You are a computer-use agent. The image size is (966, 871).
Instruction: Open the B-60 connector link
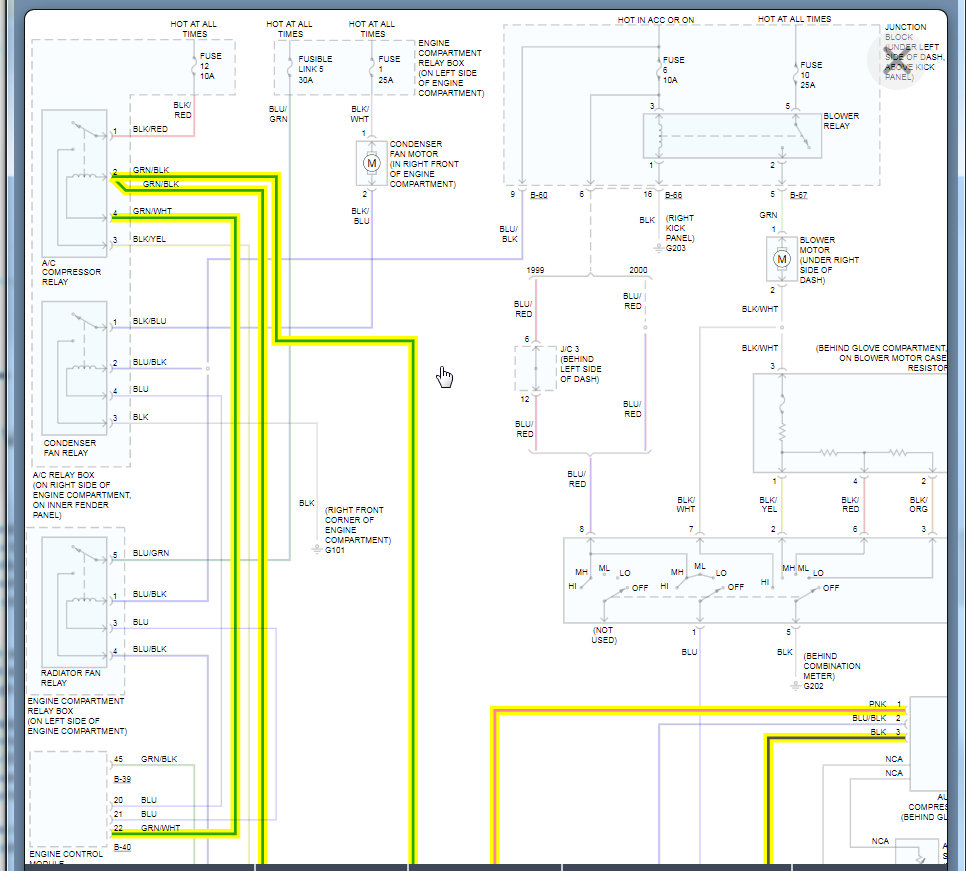tap(538, 195)
